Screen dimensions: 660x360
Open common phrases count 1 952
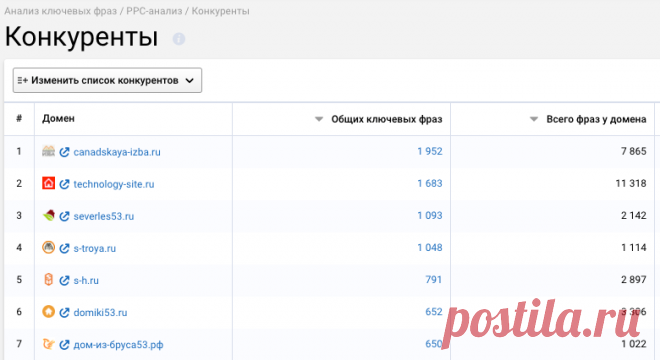pyautogui.click(x=430, y=152)
